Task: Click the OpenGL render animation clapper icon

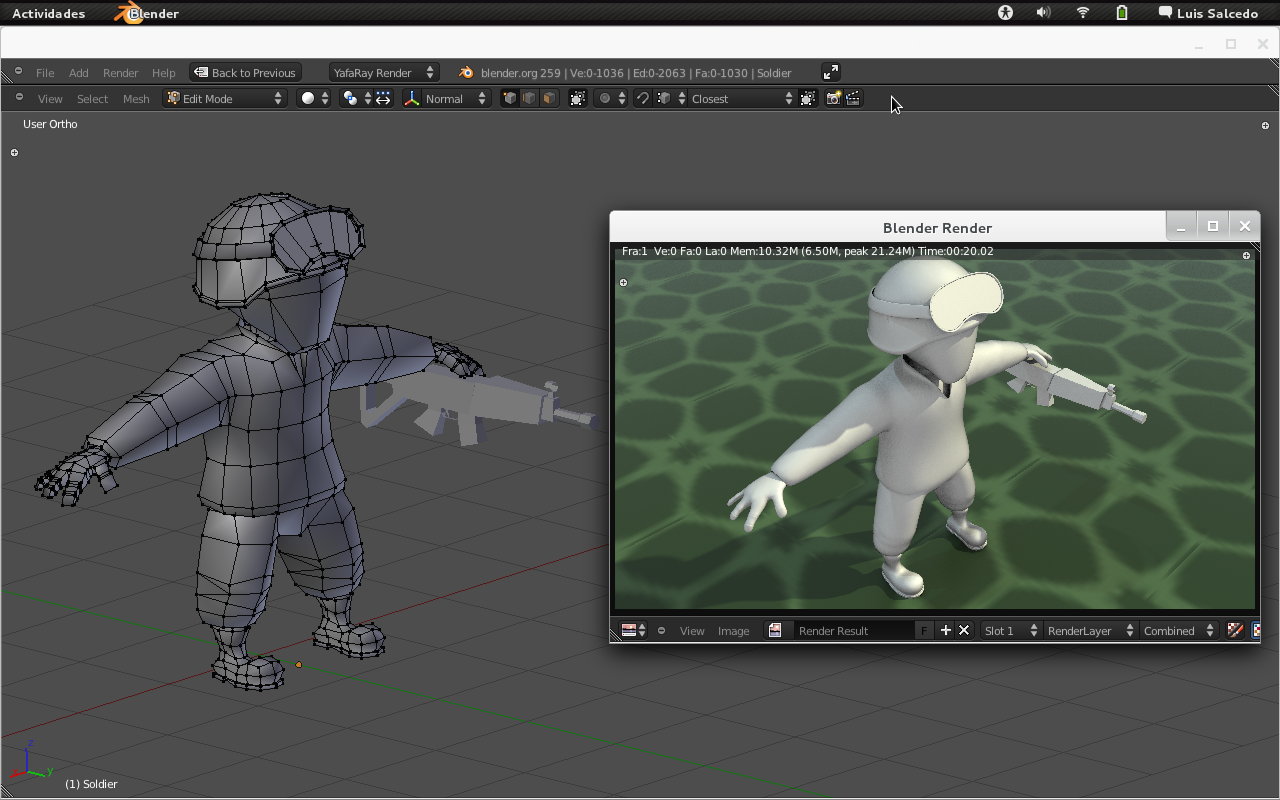Action: click(x=853, y=98)
